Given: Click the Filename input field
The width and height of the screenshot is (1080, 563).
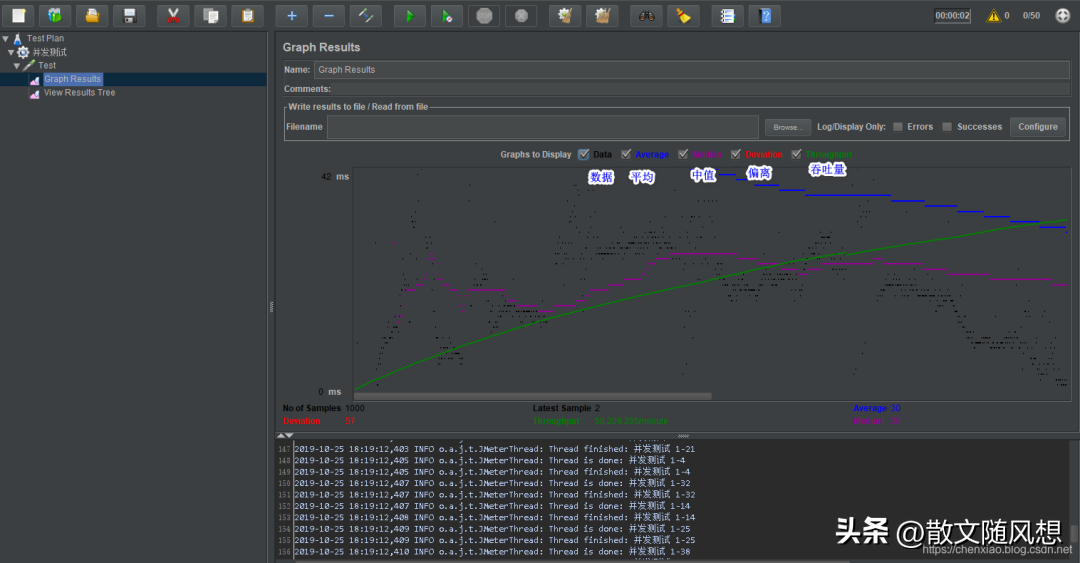Looking at the screenshot, I should pyautogui.click(x=543, y=127).
